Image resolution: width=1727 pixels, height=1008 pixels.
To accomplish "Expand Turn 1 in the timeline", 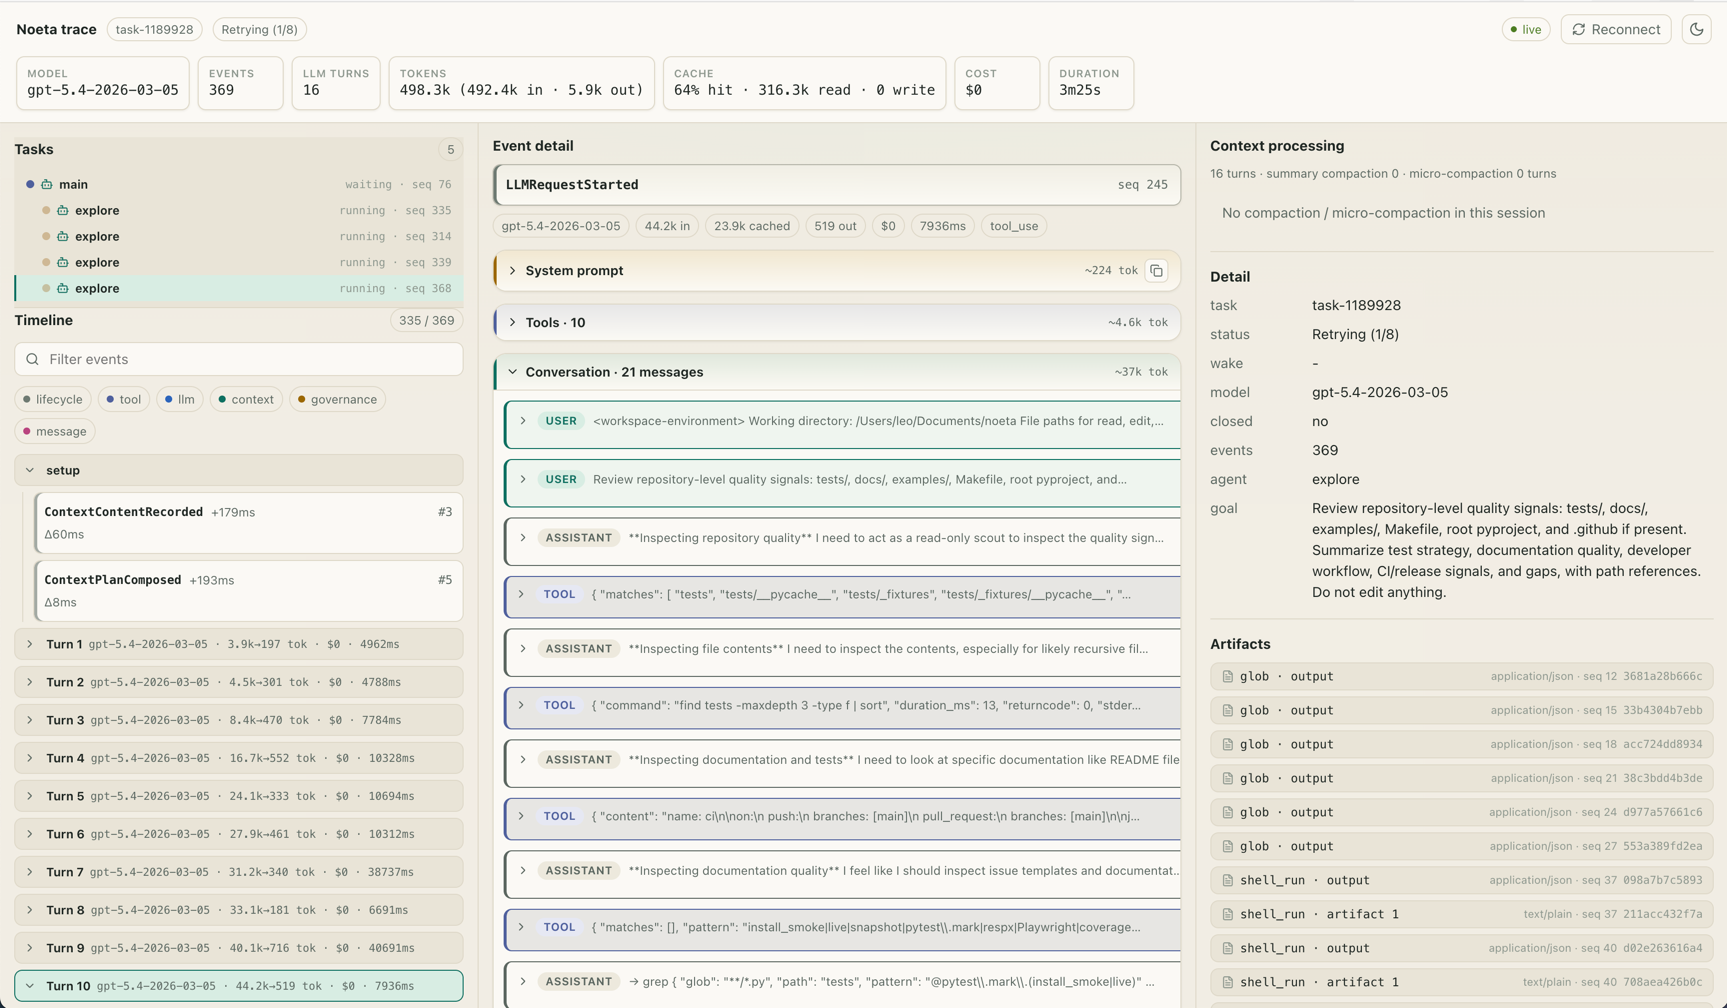I will 239,644.
